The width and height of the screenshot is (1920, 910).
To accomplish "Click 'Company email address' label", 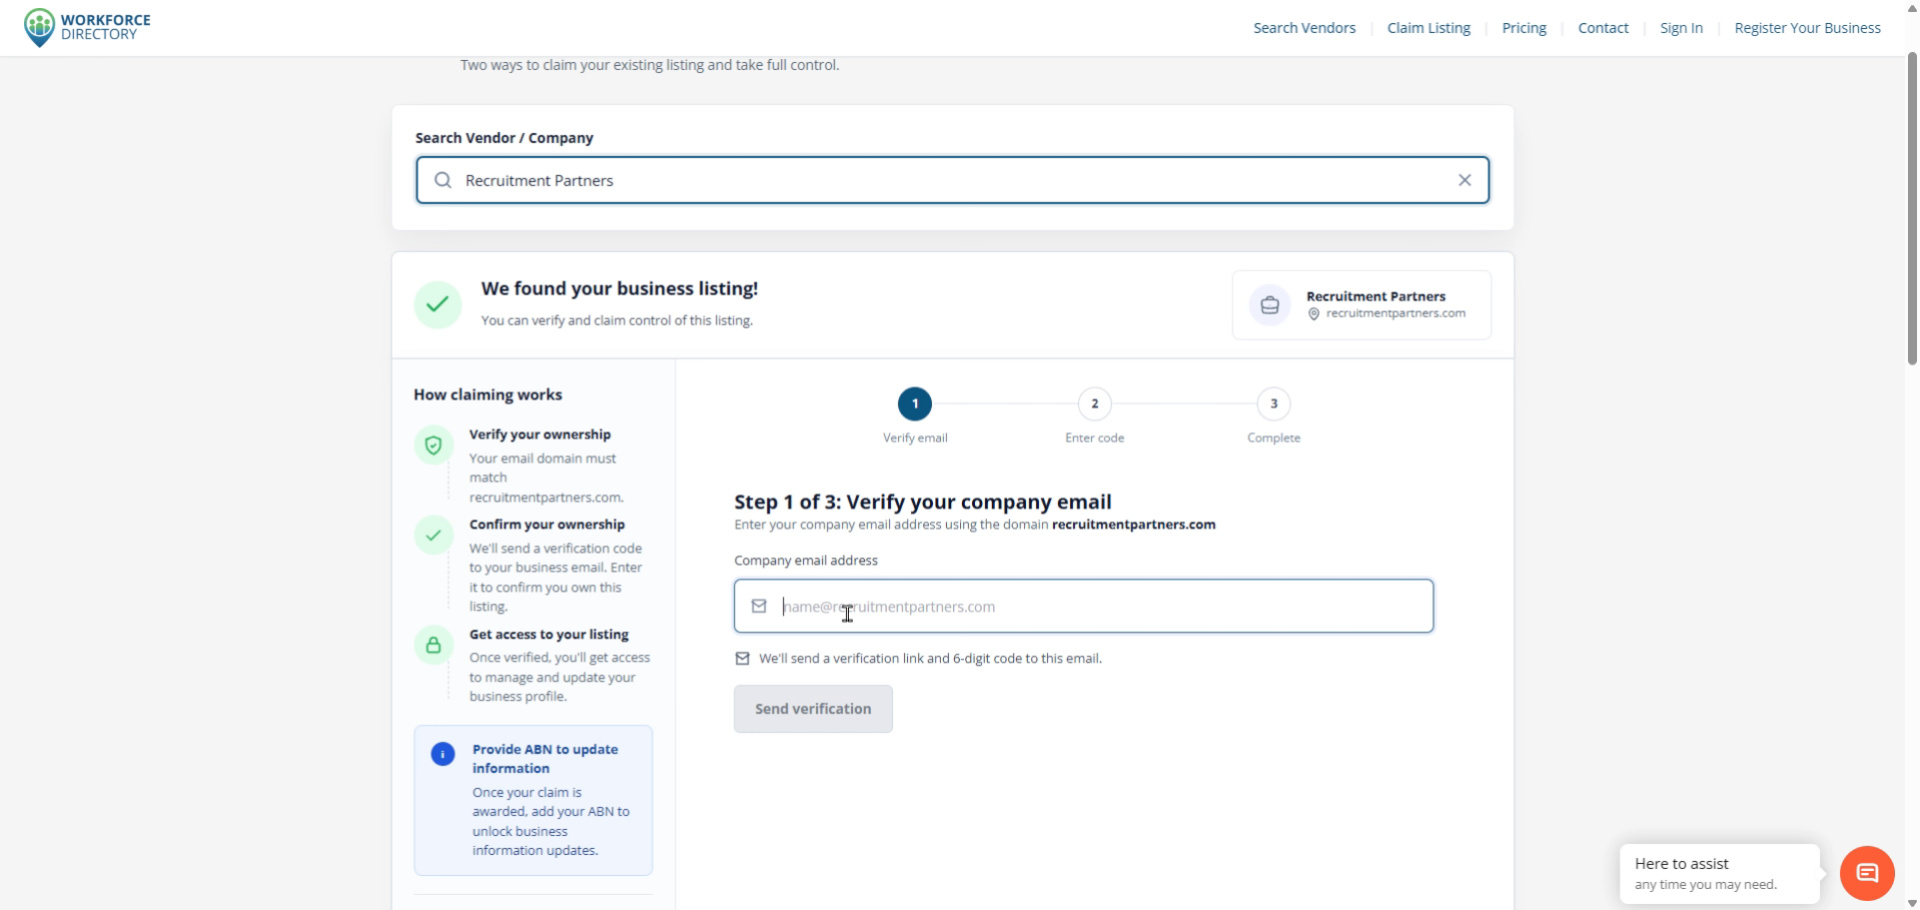I will coord(806,560).
